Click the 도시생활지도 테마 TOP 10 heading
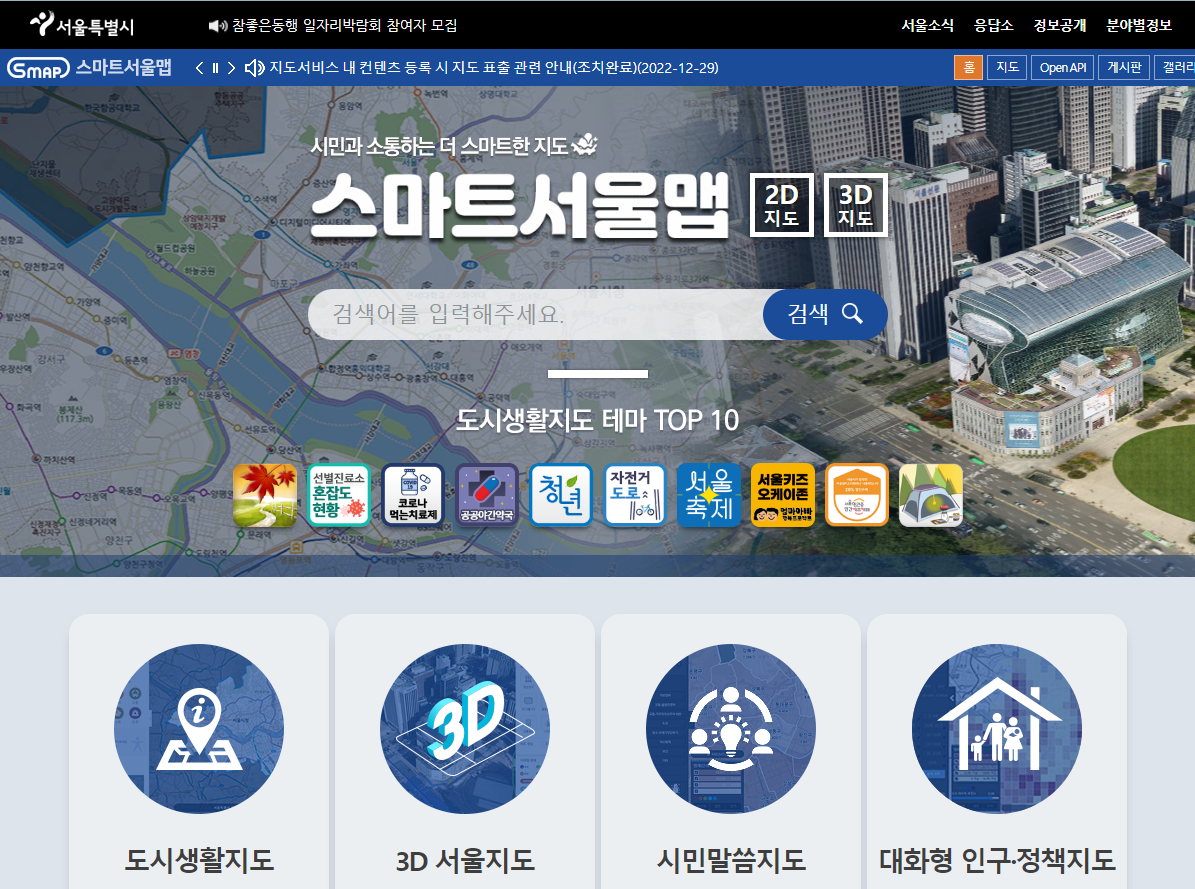 [598, 420]
